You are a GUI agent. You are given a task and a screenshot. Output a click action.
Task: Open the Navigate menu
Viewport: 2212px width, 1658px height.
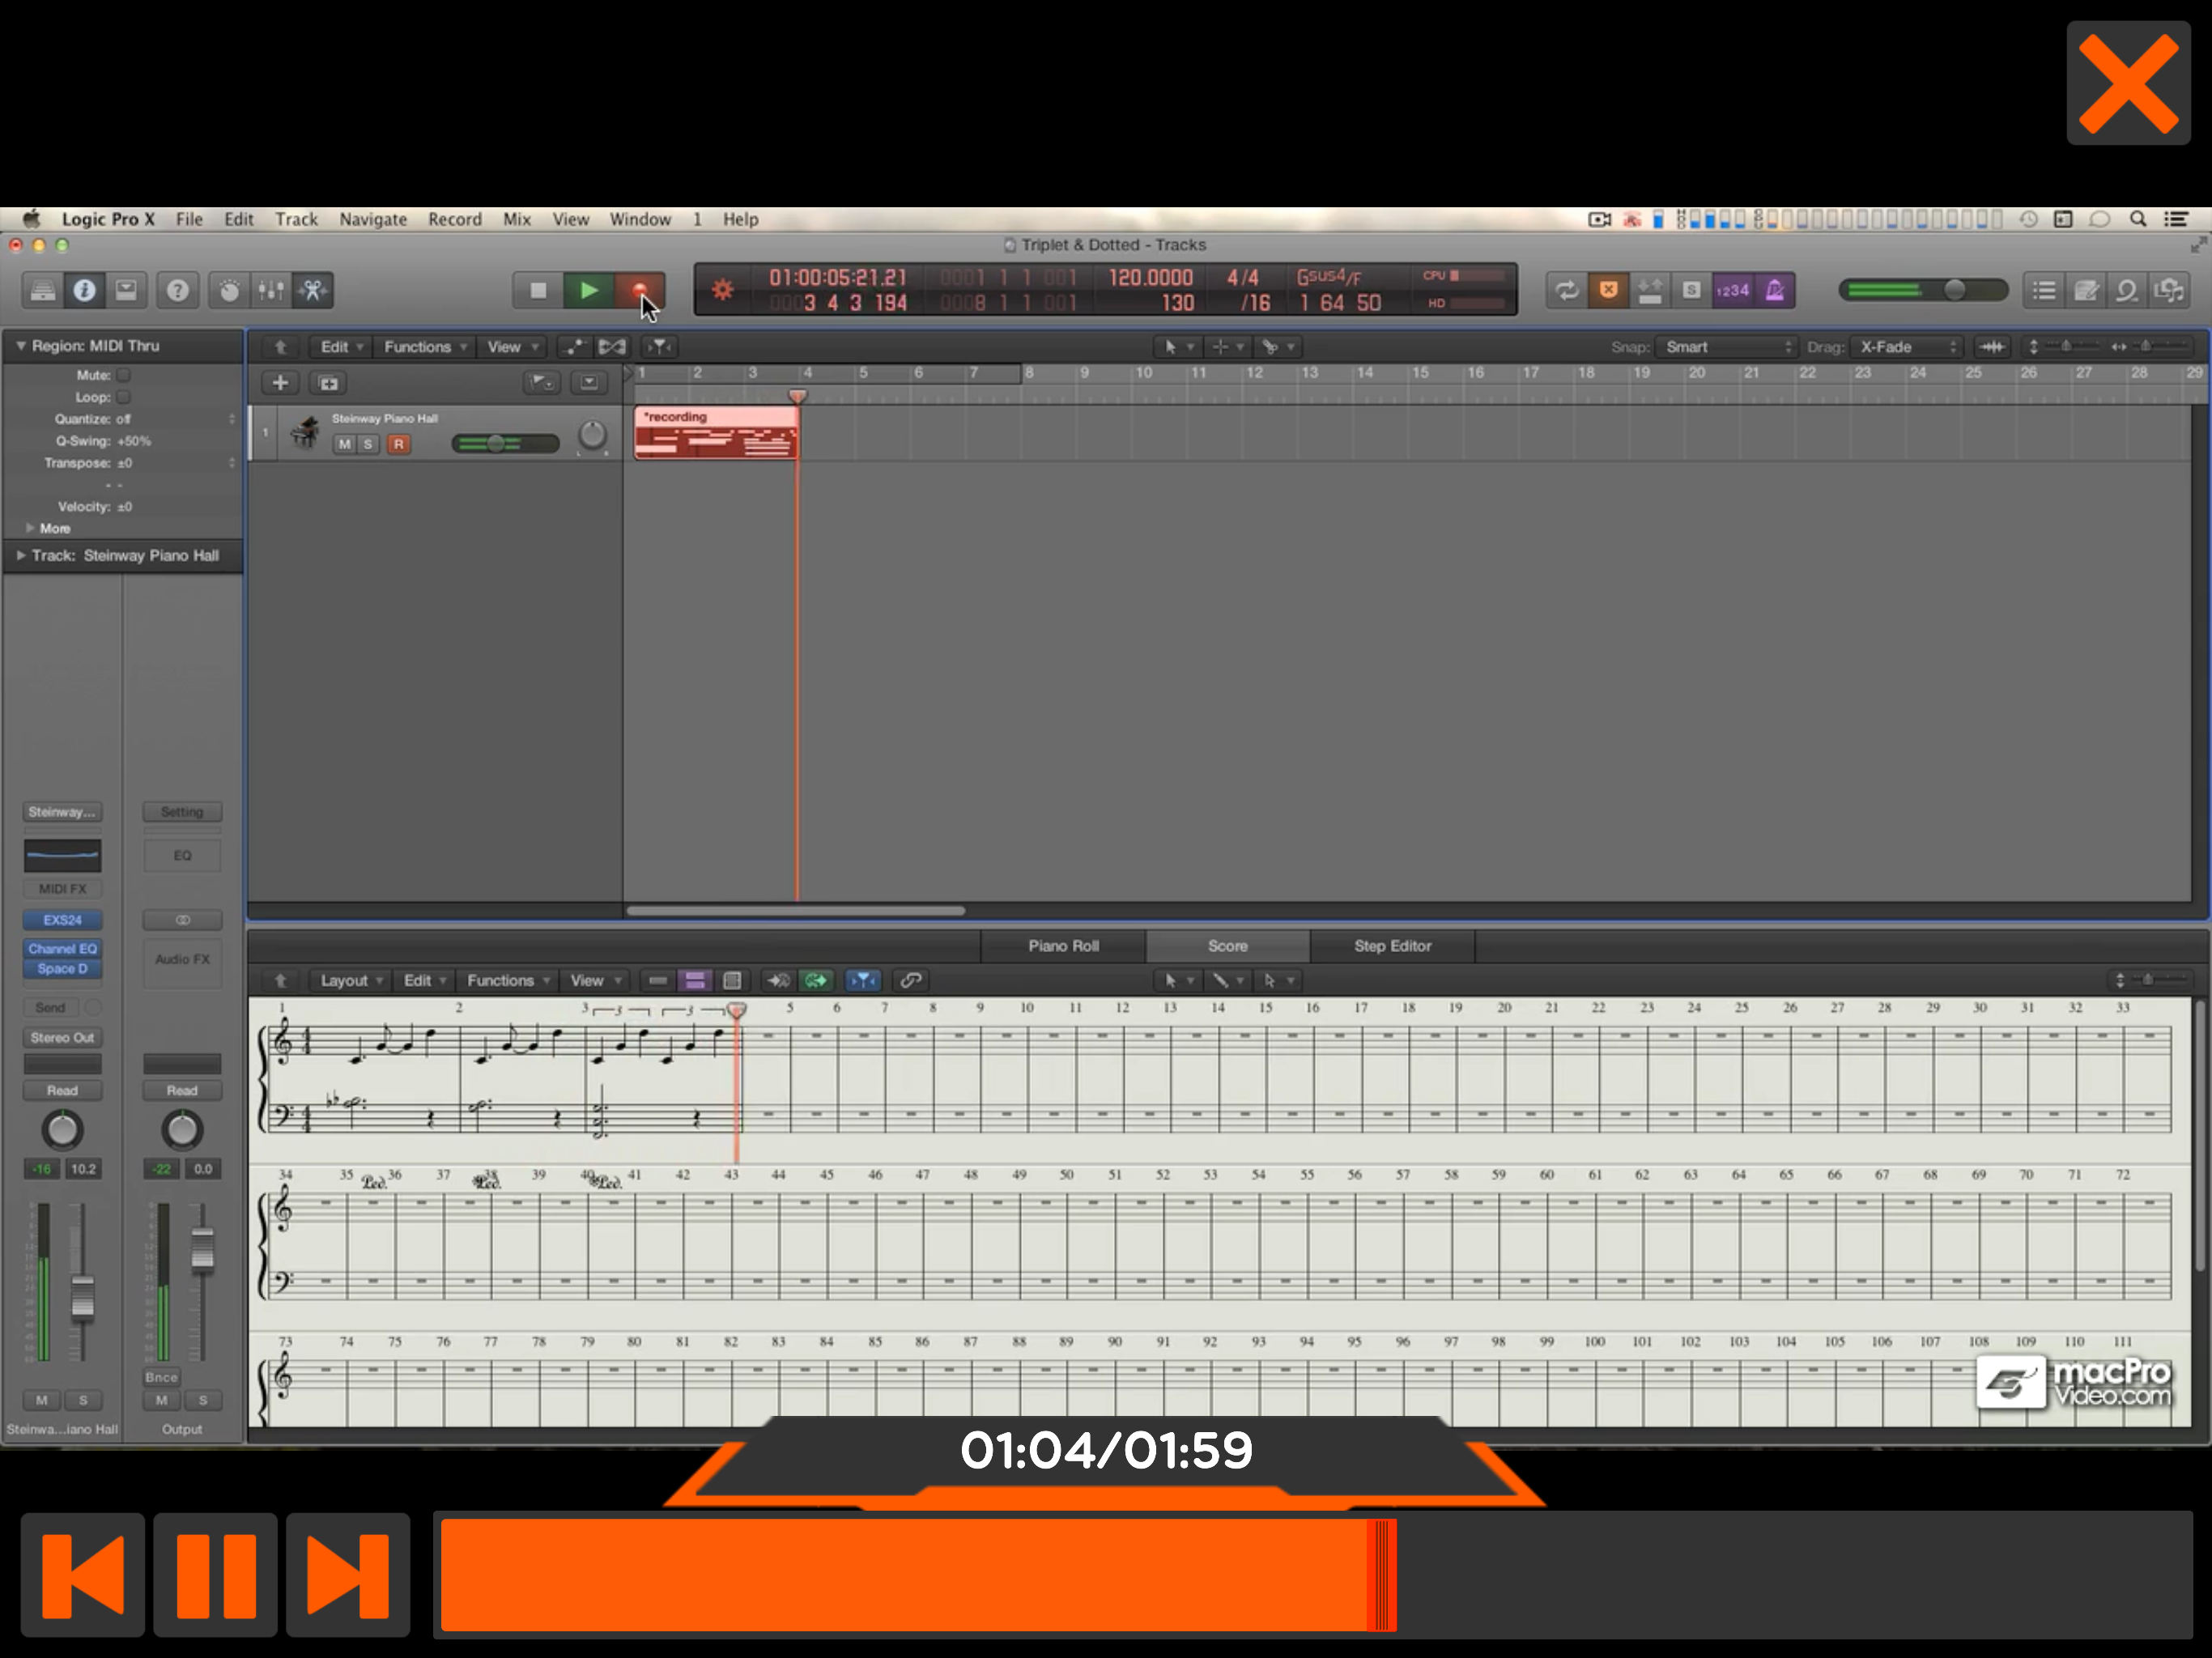pos(372,219)
